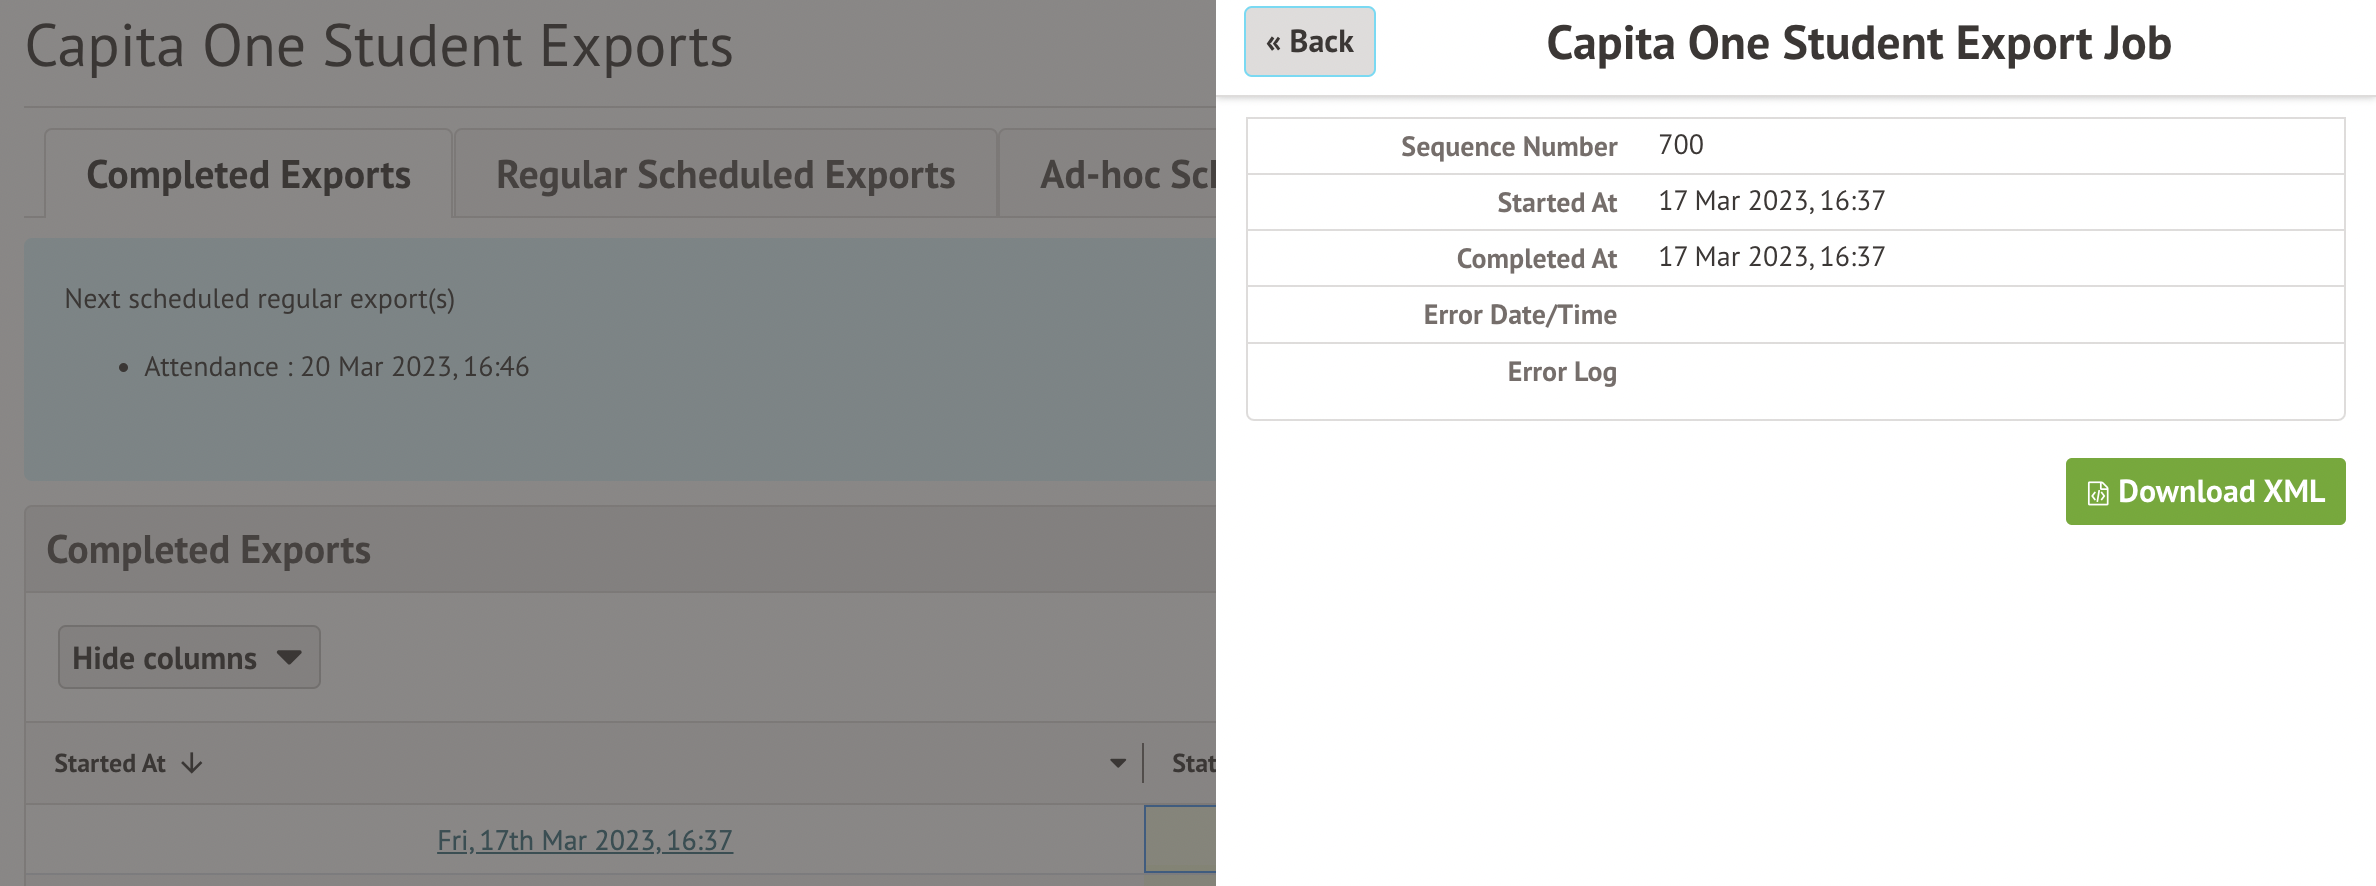Click the Completed Exports panel heading
Viewport: 2376px width, 886px height.
coord(209,550)
